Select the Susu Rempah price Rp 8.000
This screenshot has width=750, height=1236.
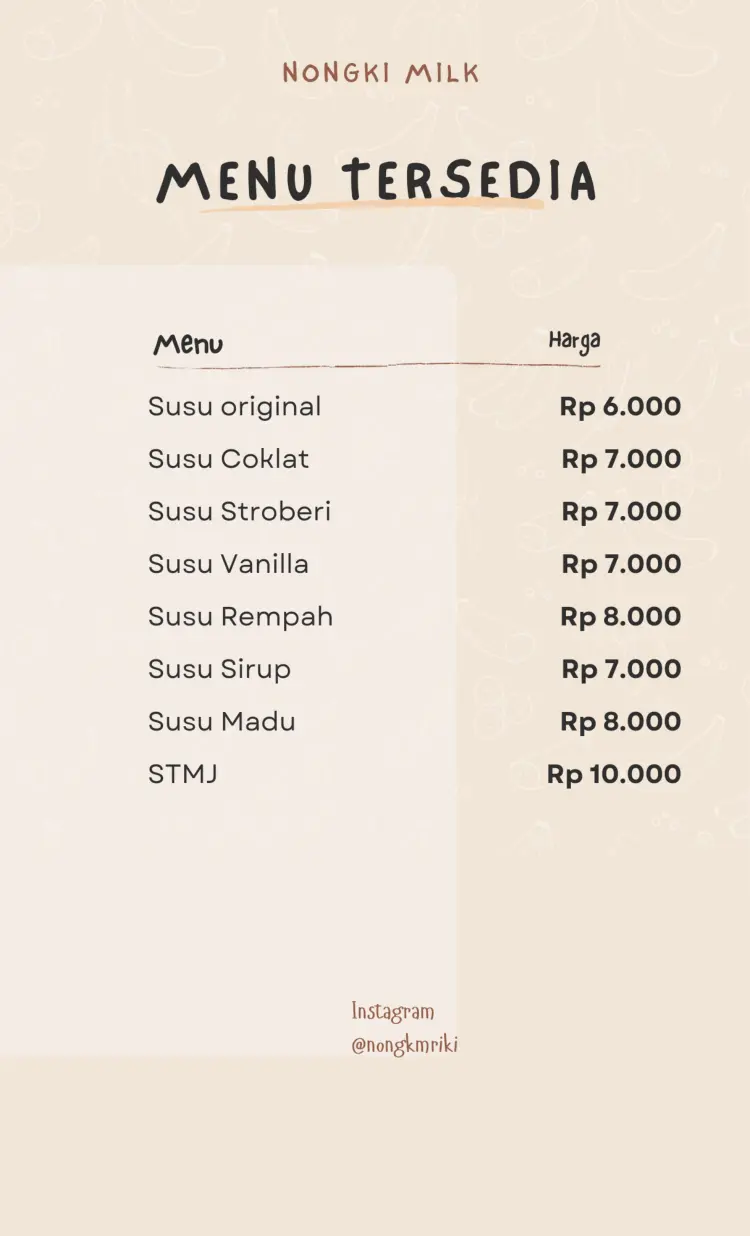[x=620, y=617]
